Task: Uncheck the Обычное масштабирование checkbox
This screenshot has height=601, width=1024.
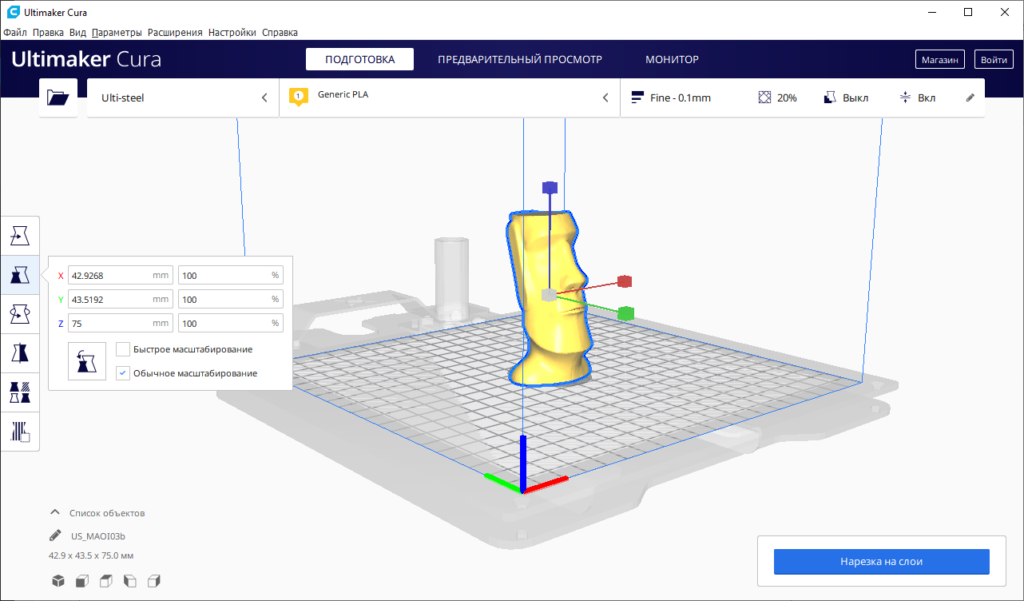Action: click(123, 373)
